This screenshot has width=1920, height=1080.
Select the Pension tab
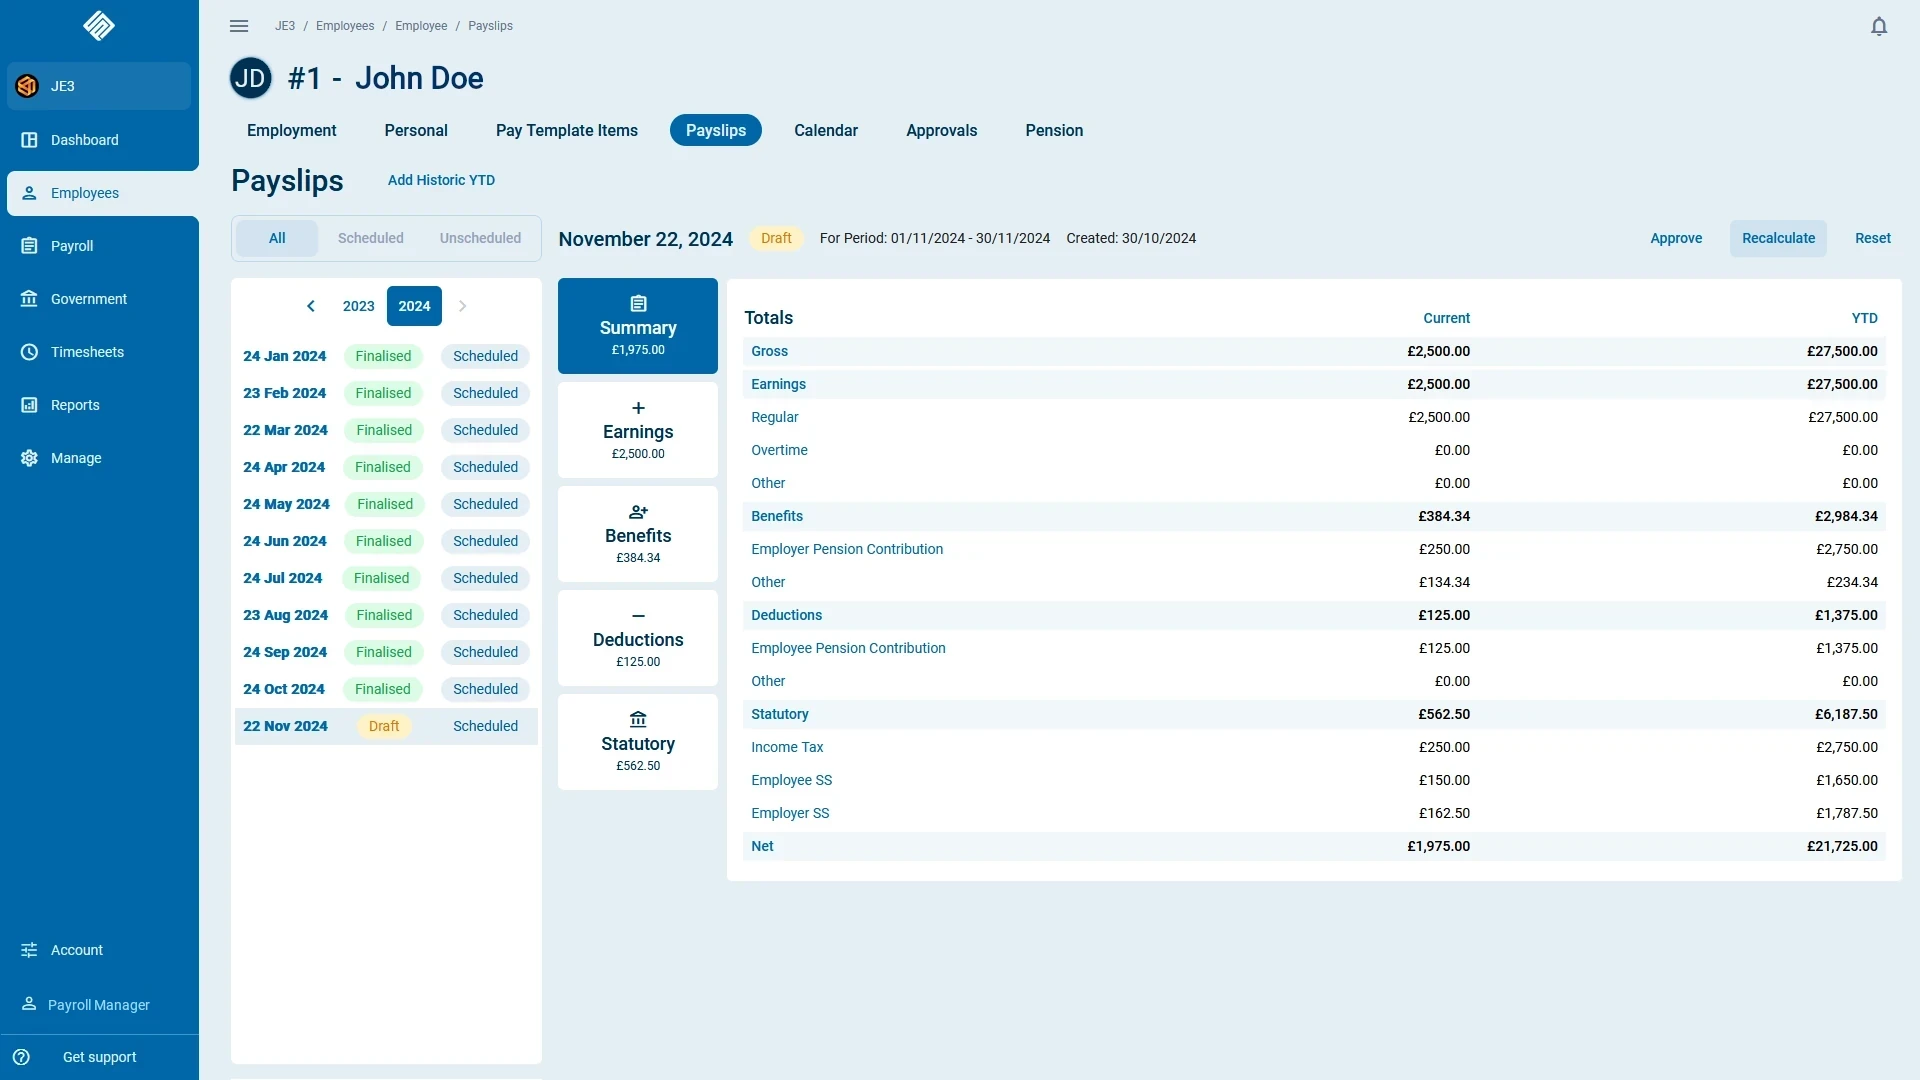click(x=1054, y=129)
